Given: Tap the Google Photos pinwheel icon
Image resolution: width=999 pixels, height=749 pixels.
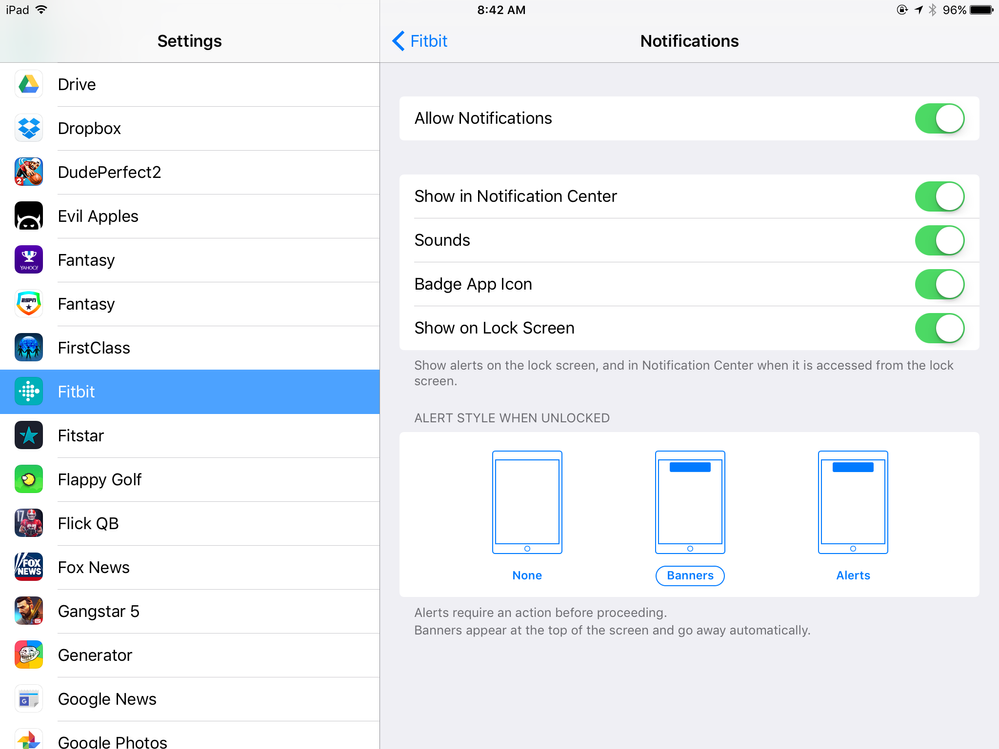Looking at the screenshot, I should (x=29, y=739).
